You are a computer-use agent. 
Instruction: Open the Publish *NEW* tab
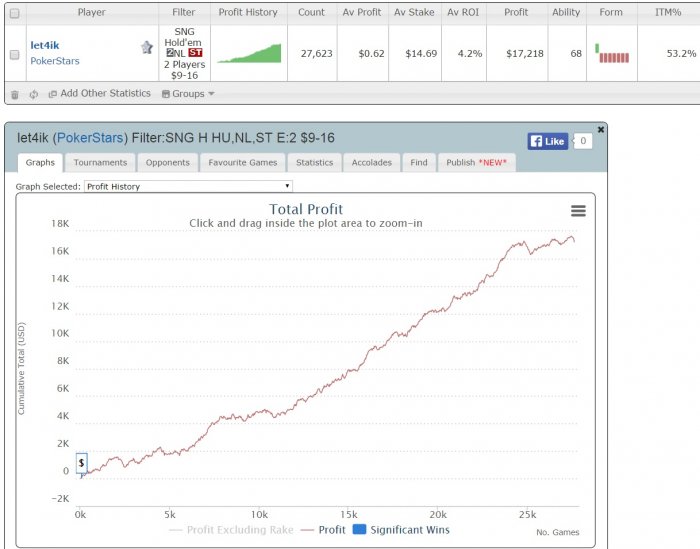click(x=477, y=162)
